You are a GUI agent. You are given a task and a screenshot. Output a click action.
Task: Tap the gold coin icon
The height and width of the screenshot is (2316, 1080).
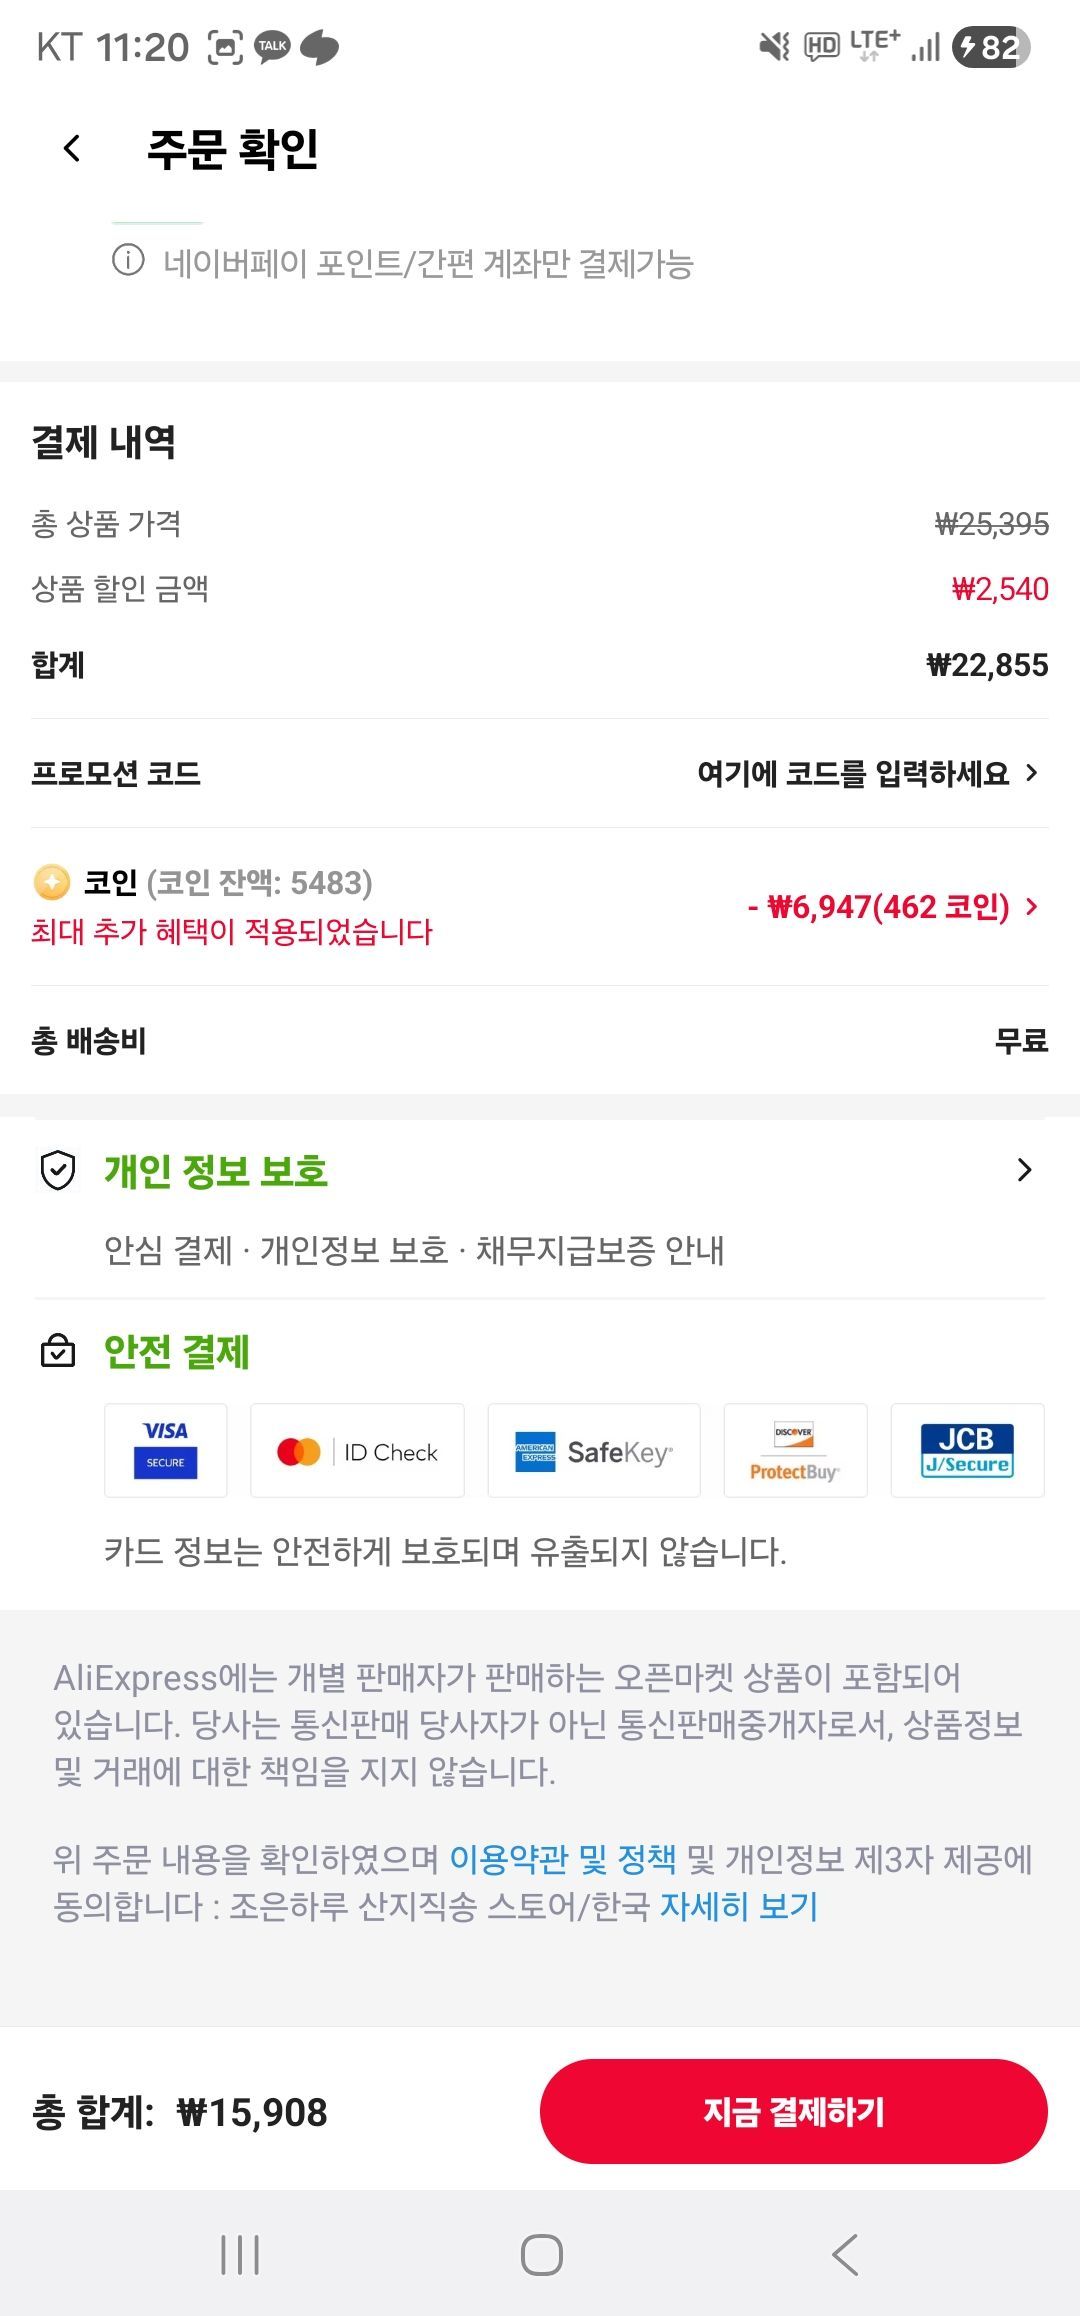click(52, 882)
